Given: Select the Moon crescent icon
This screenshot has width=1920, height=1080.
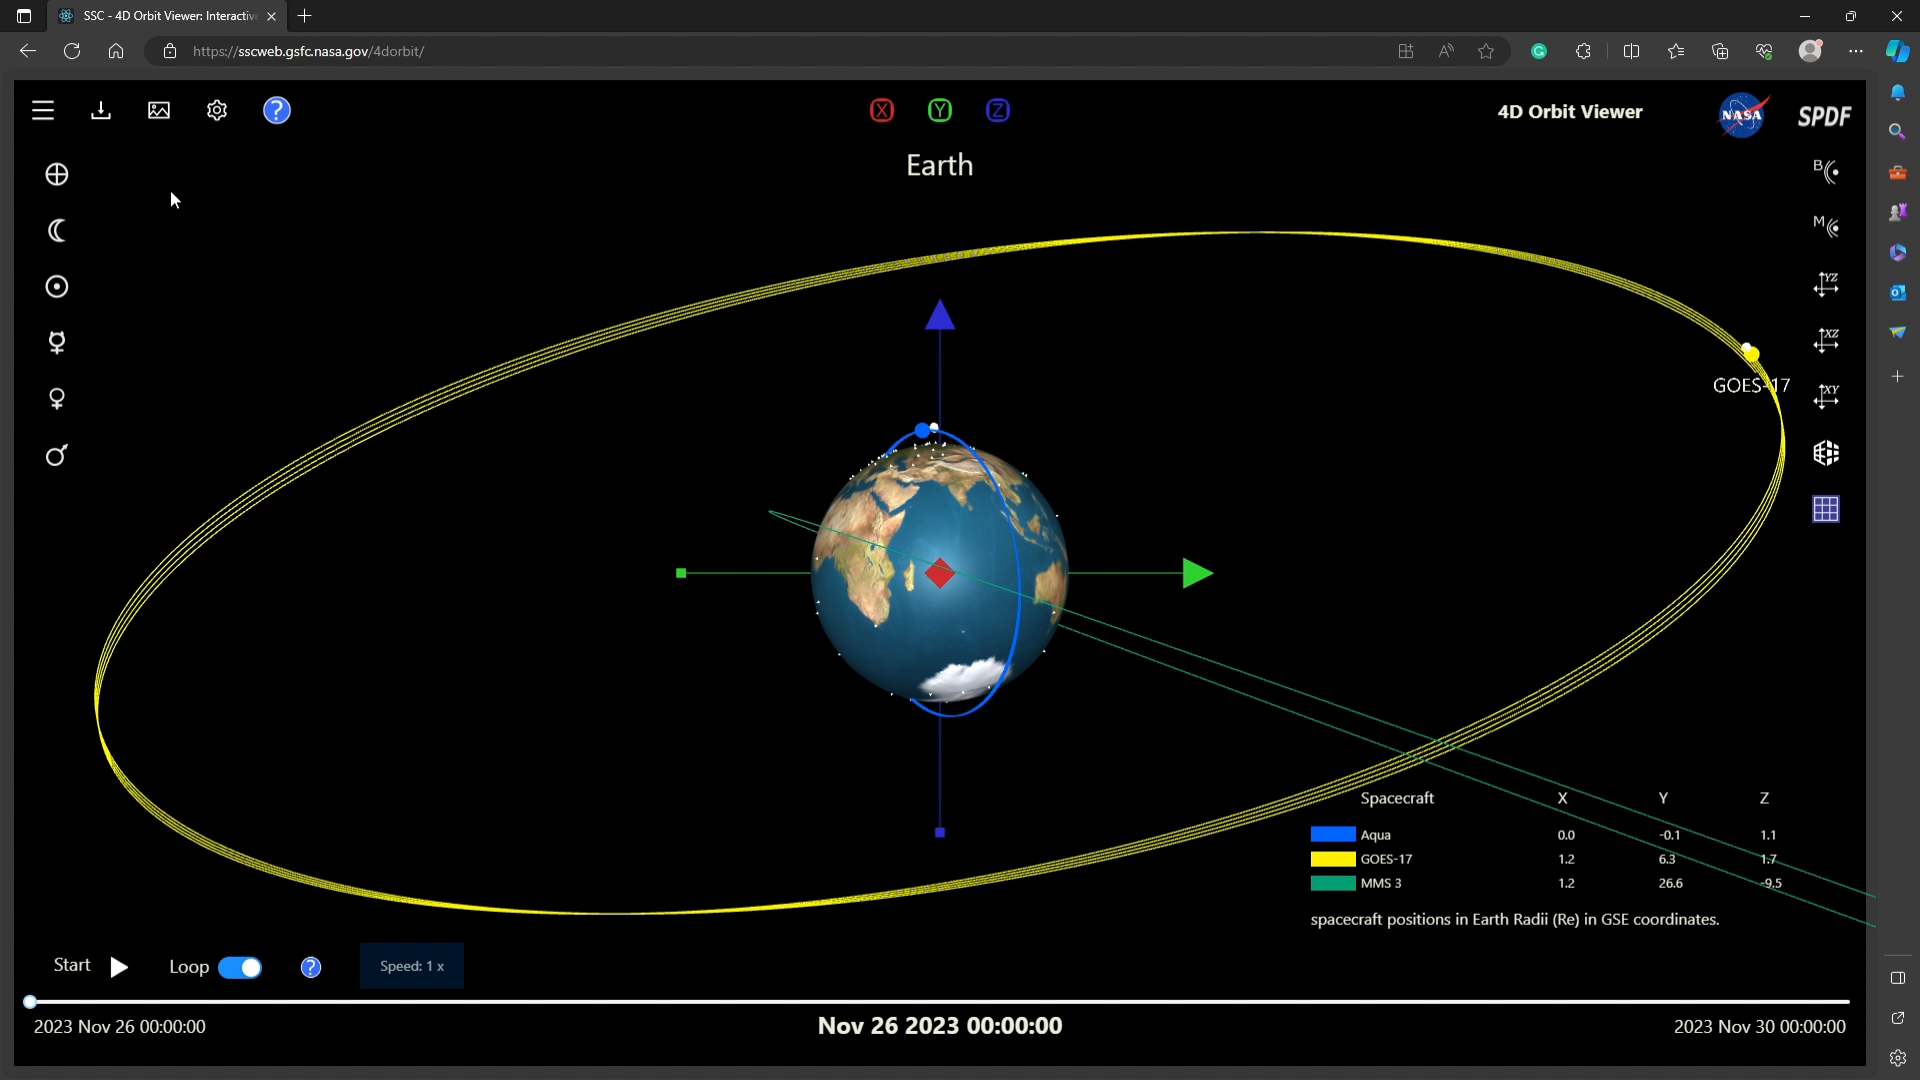Looking at the screenshot, I should [57, 231].
